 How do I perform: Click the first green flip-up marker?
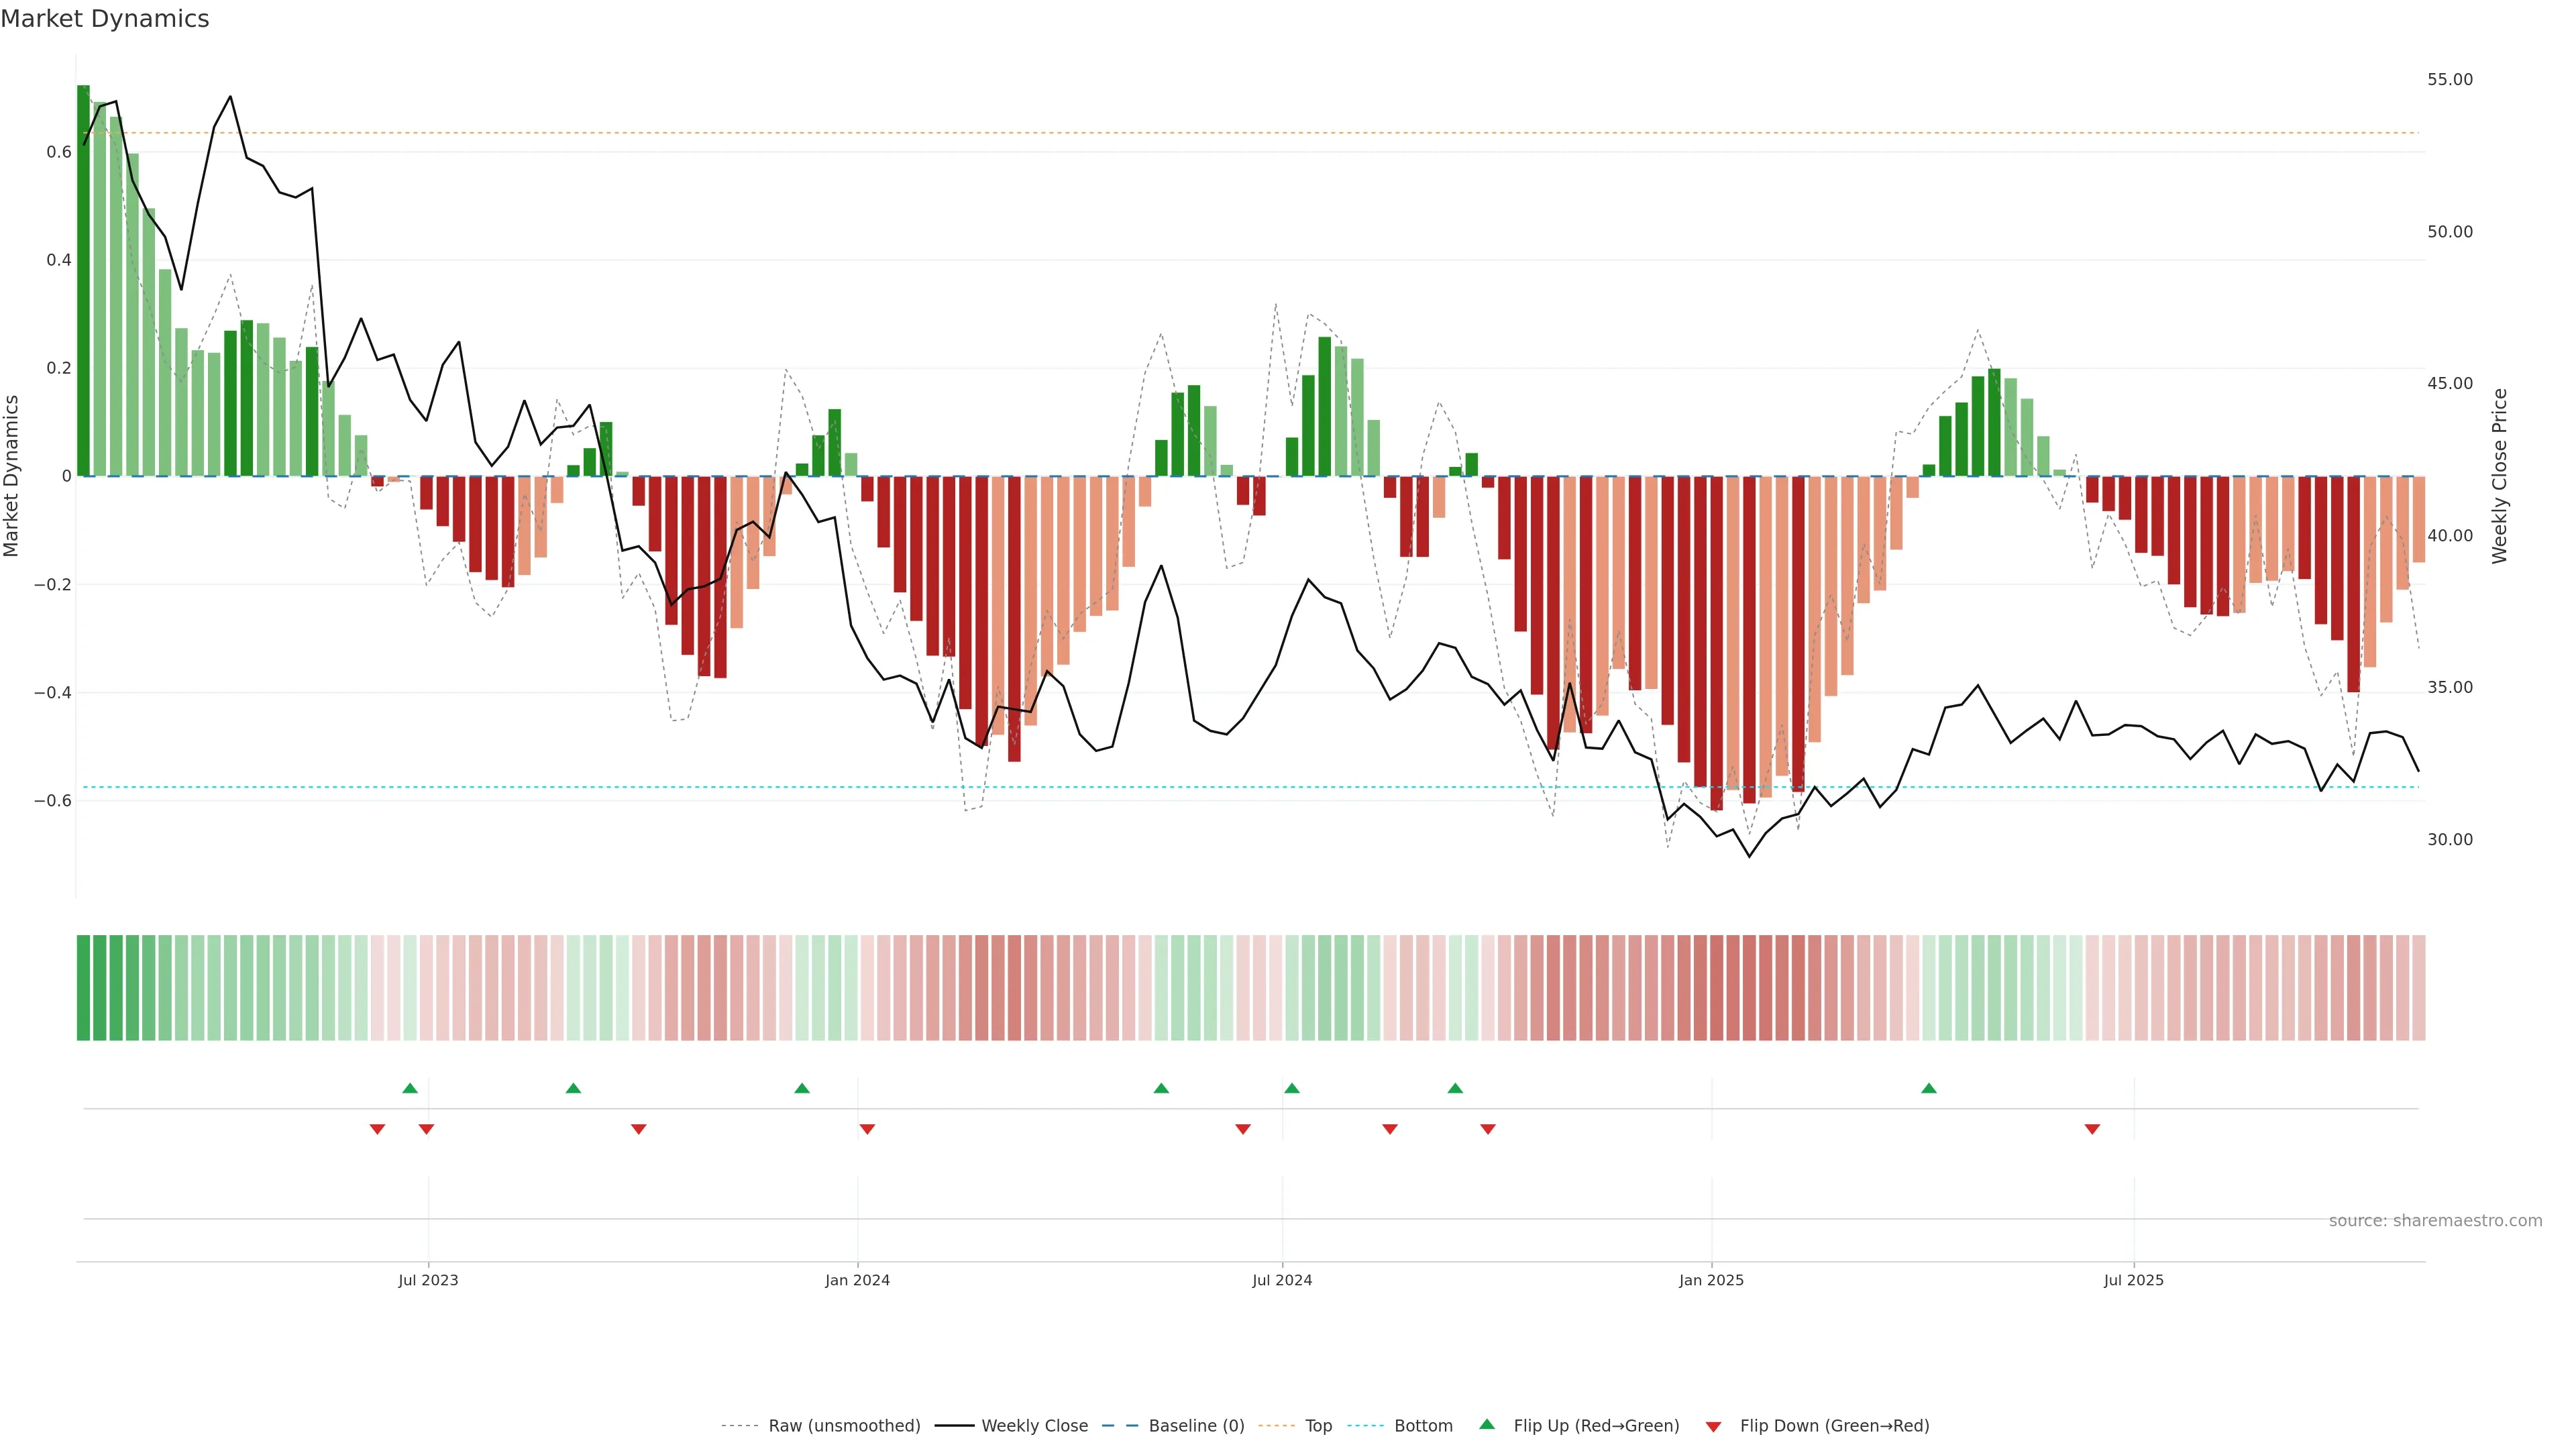pyautogui.click(x=410, y=1088)
